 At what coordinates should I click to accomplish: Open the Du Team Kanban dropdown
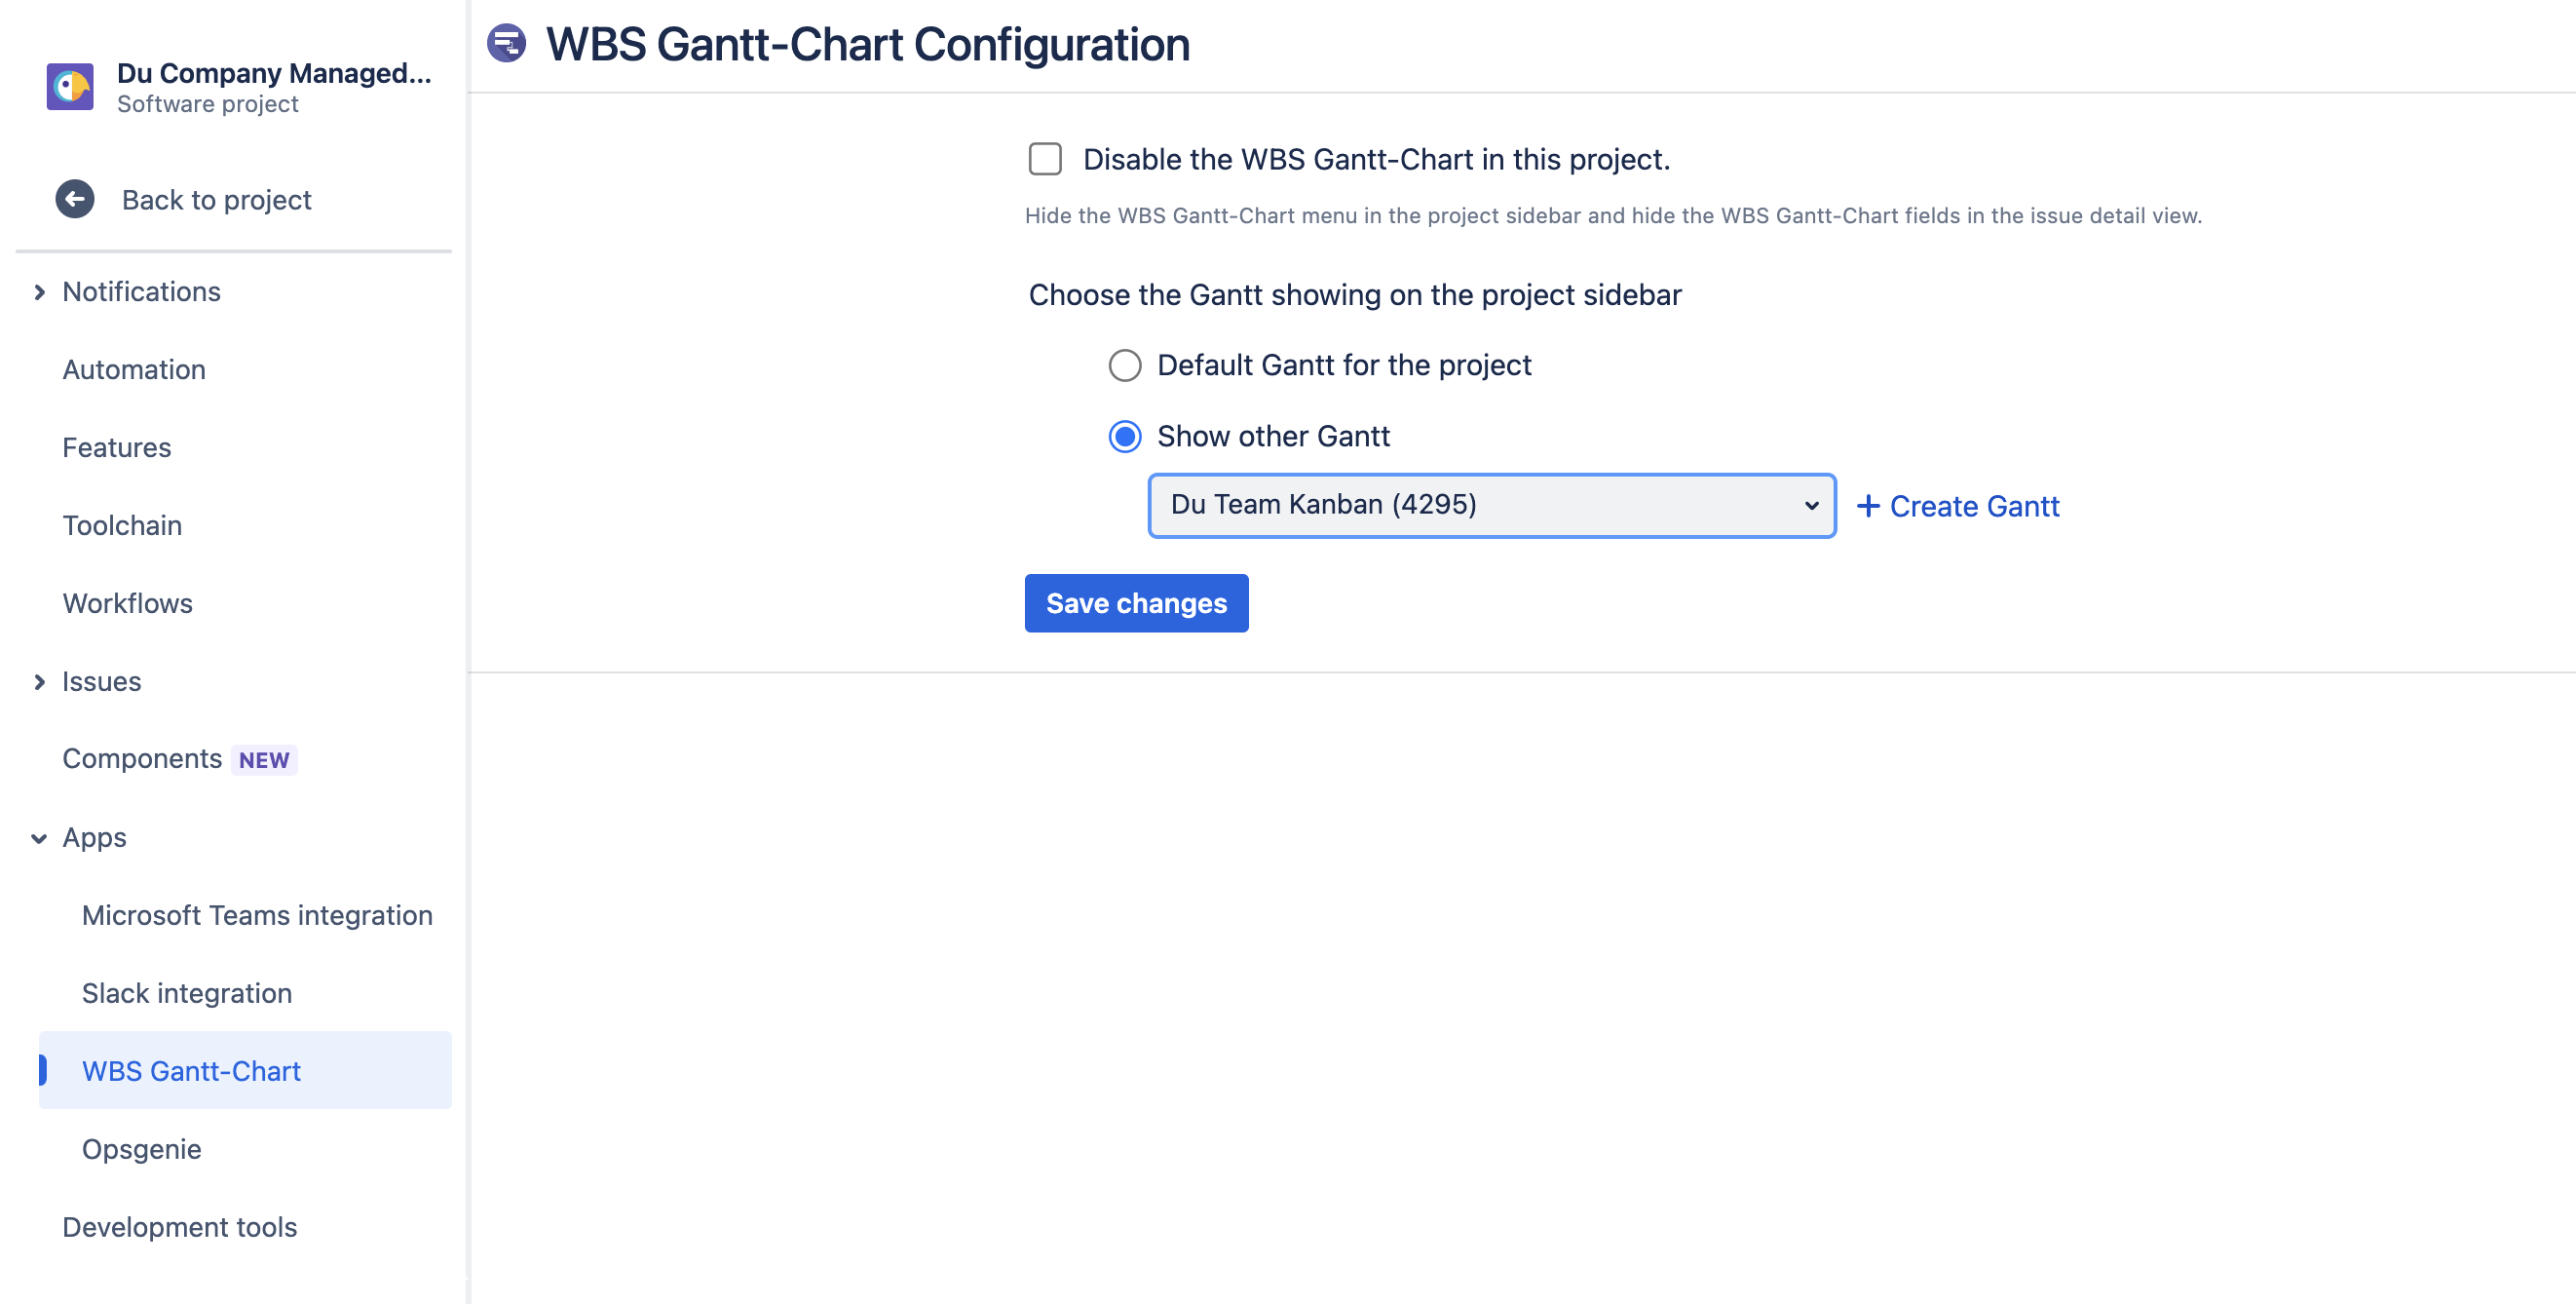coord(1491,505)
